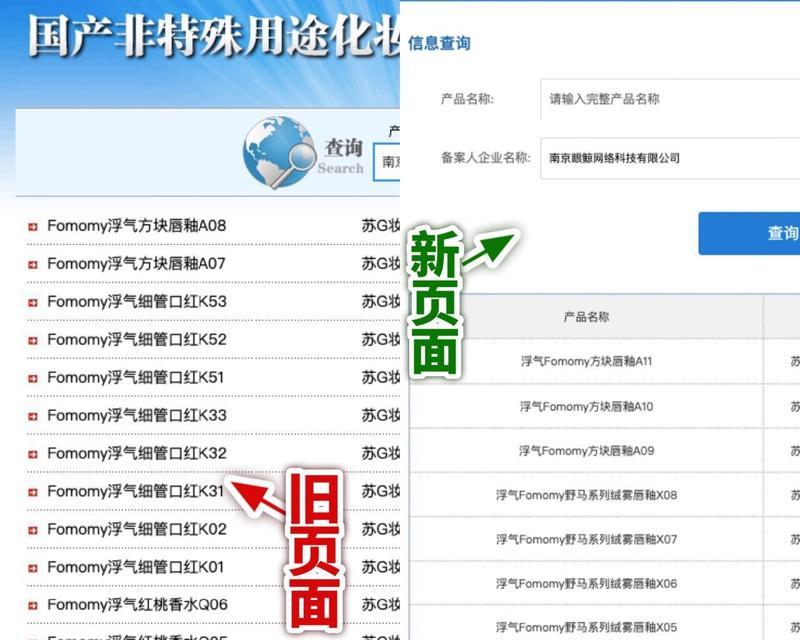This screenshot has height=640, width=800.
Task: Open Fomomy浮气细管口红K02 entry
Action: 137,529
